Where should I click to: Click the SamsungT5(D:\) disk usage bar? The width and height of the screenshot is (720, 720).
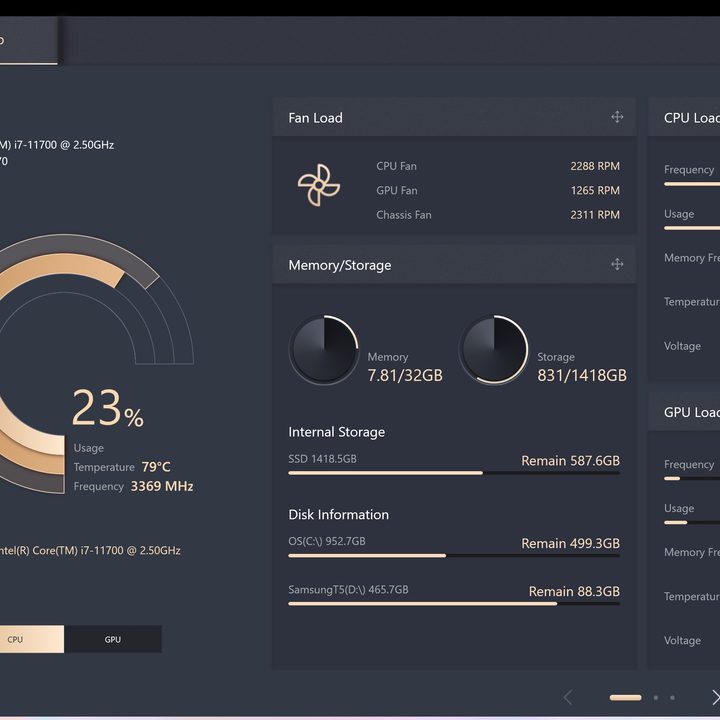pos(454,603)
